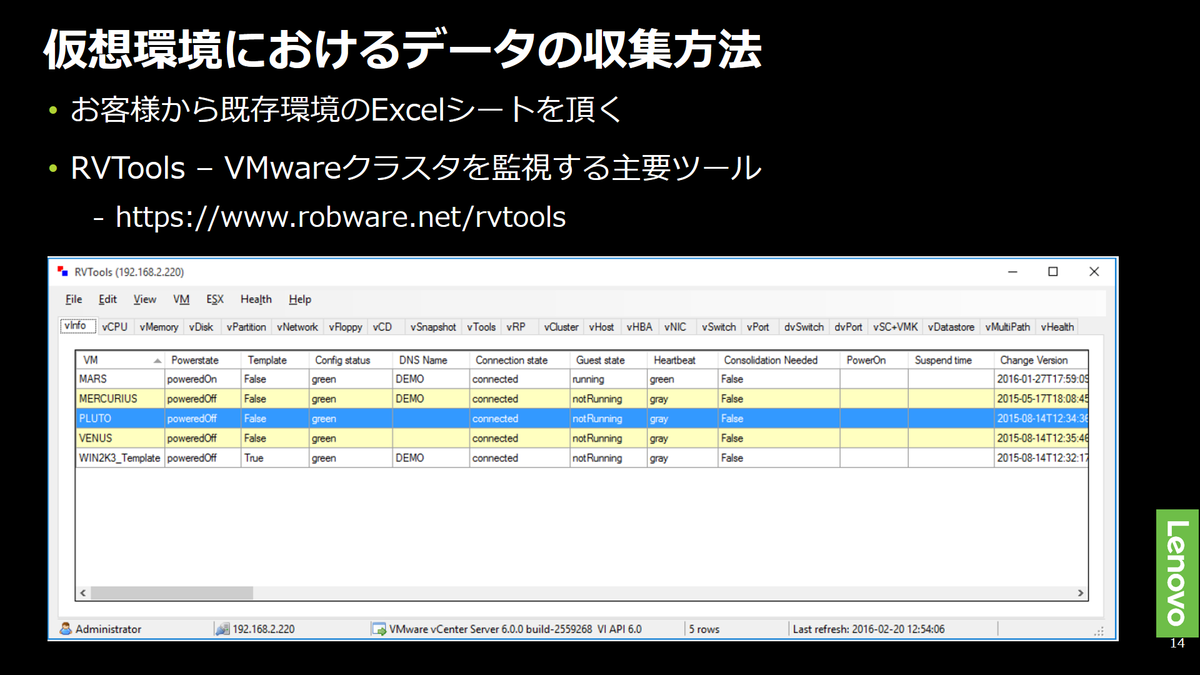
Task: Sort by the Powerstate column header
Action: coord(203,360)
